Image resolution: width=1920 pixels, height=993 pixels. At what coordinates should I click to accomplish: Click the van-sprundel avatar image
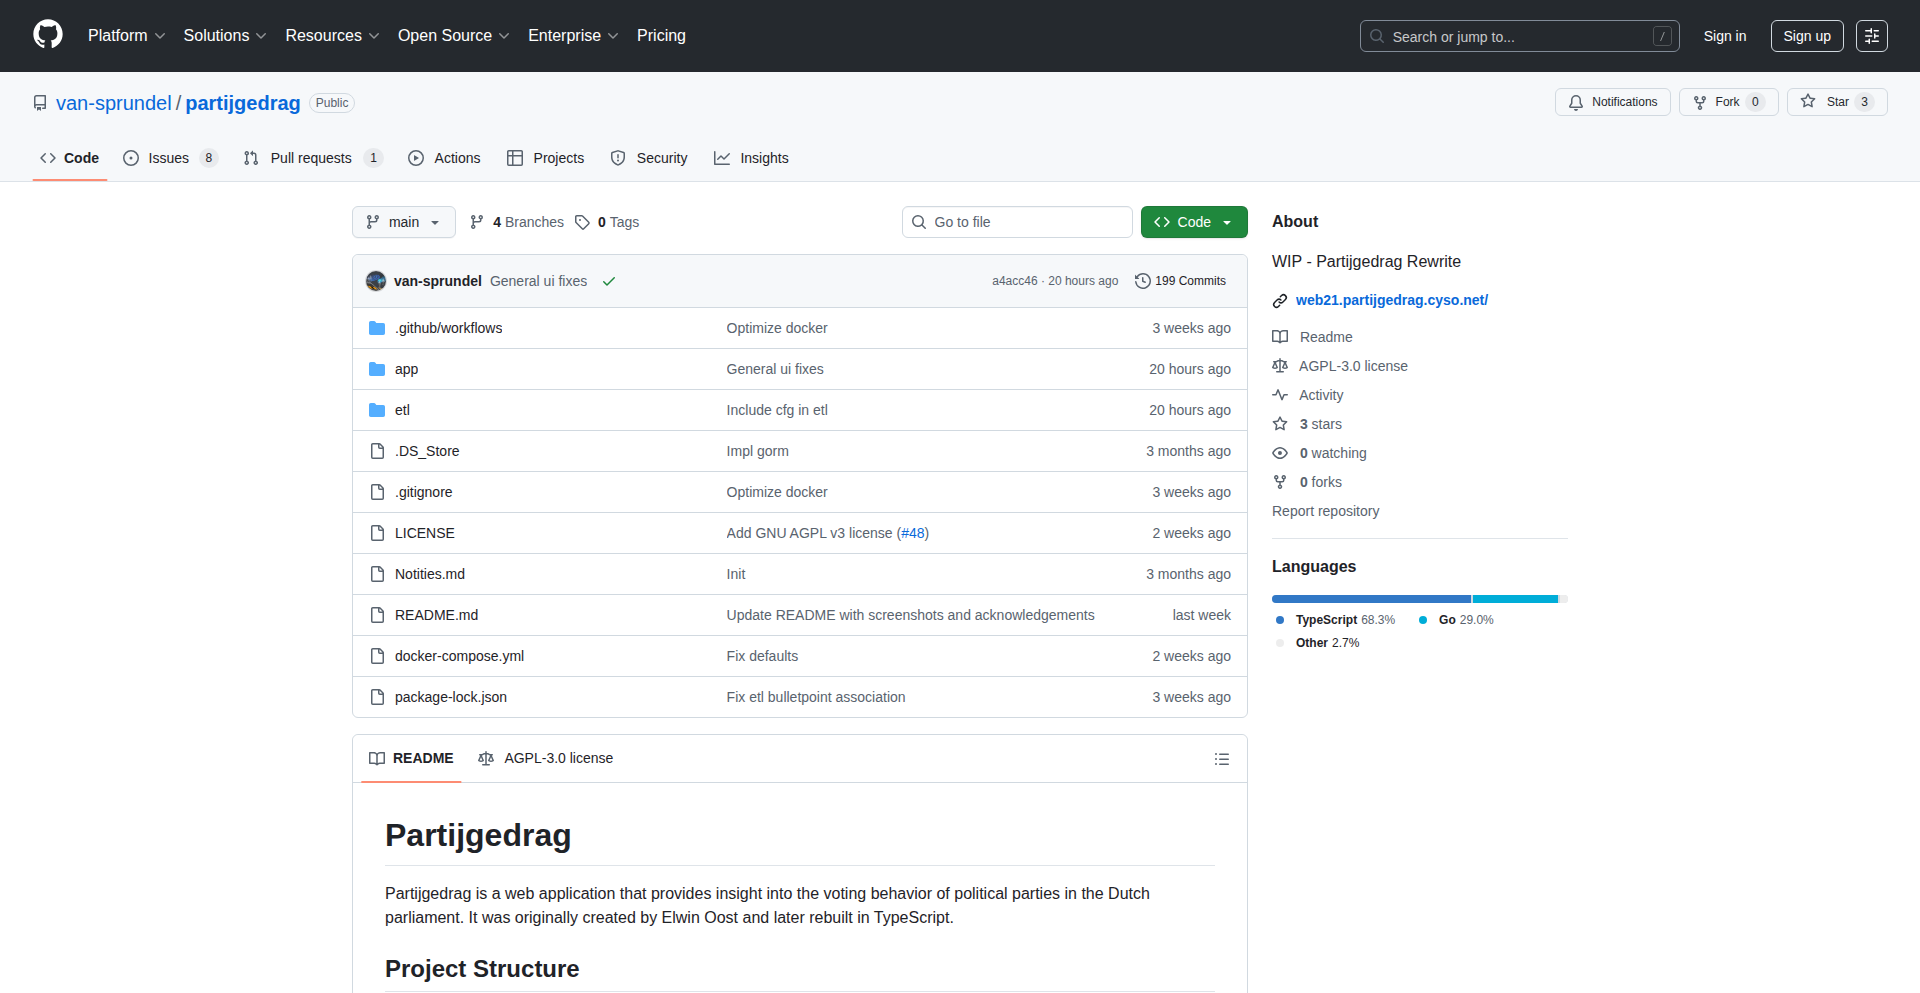pyautogui.click(x=376, y=281)
